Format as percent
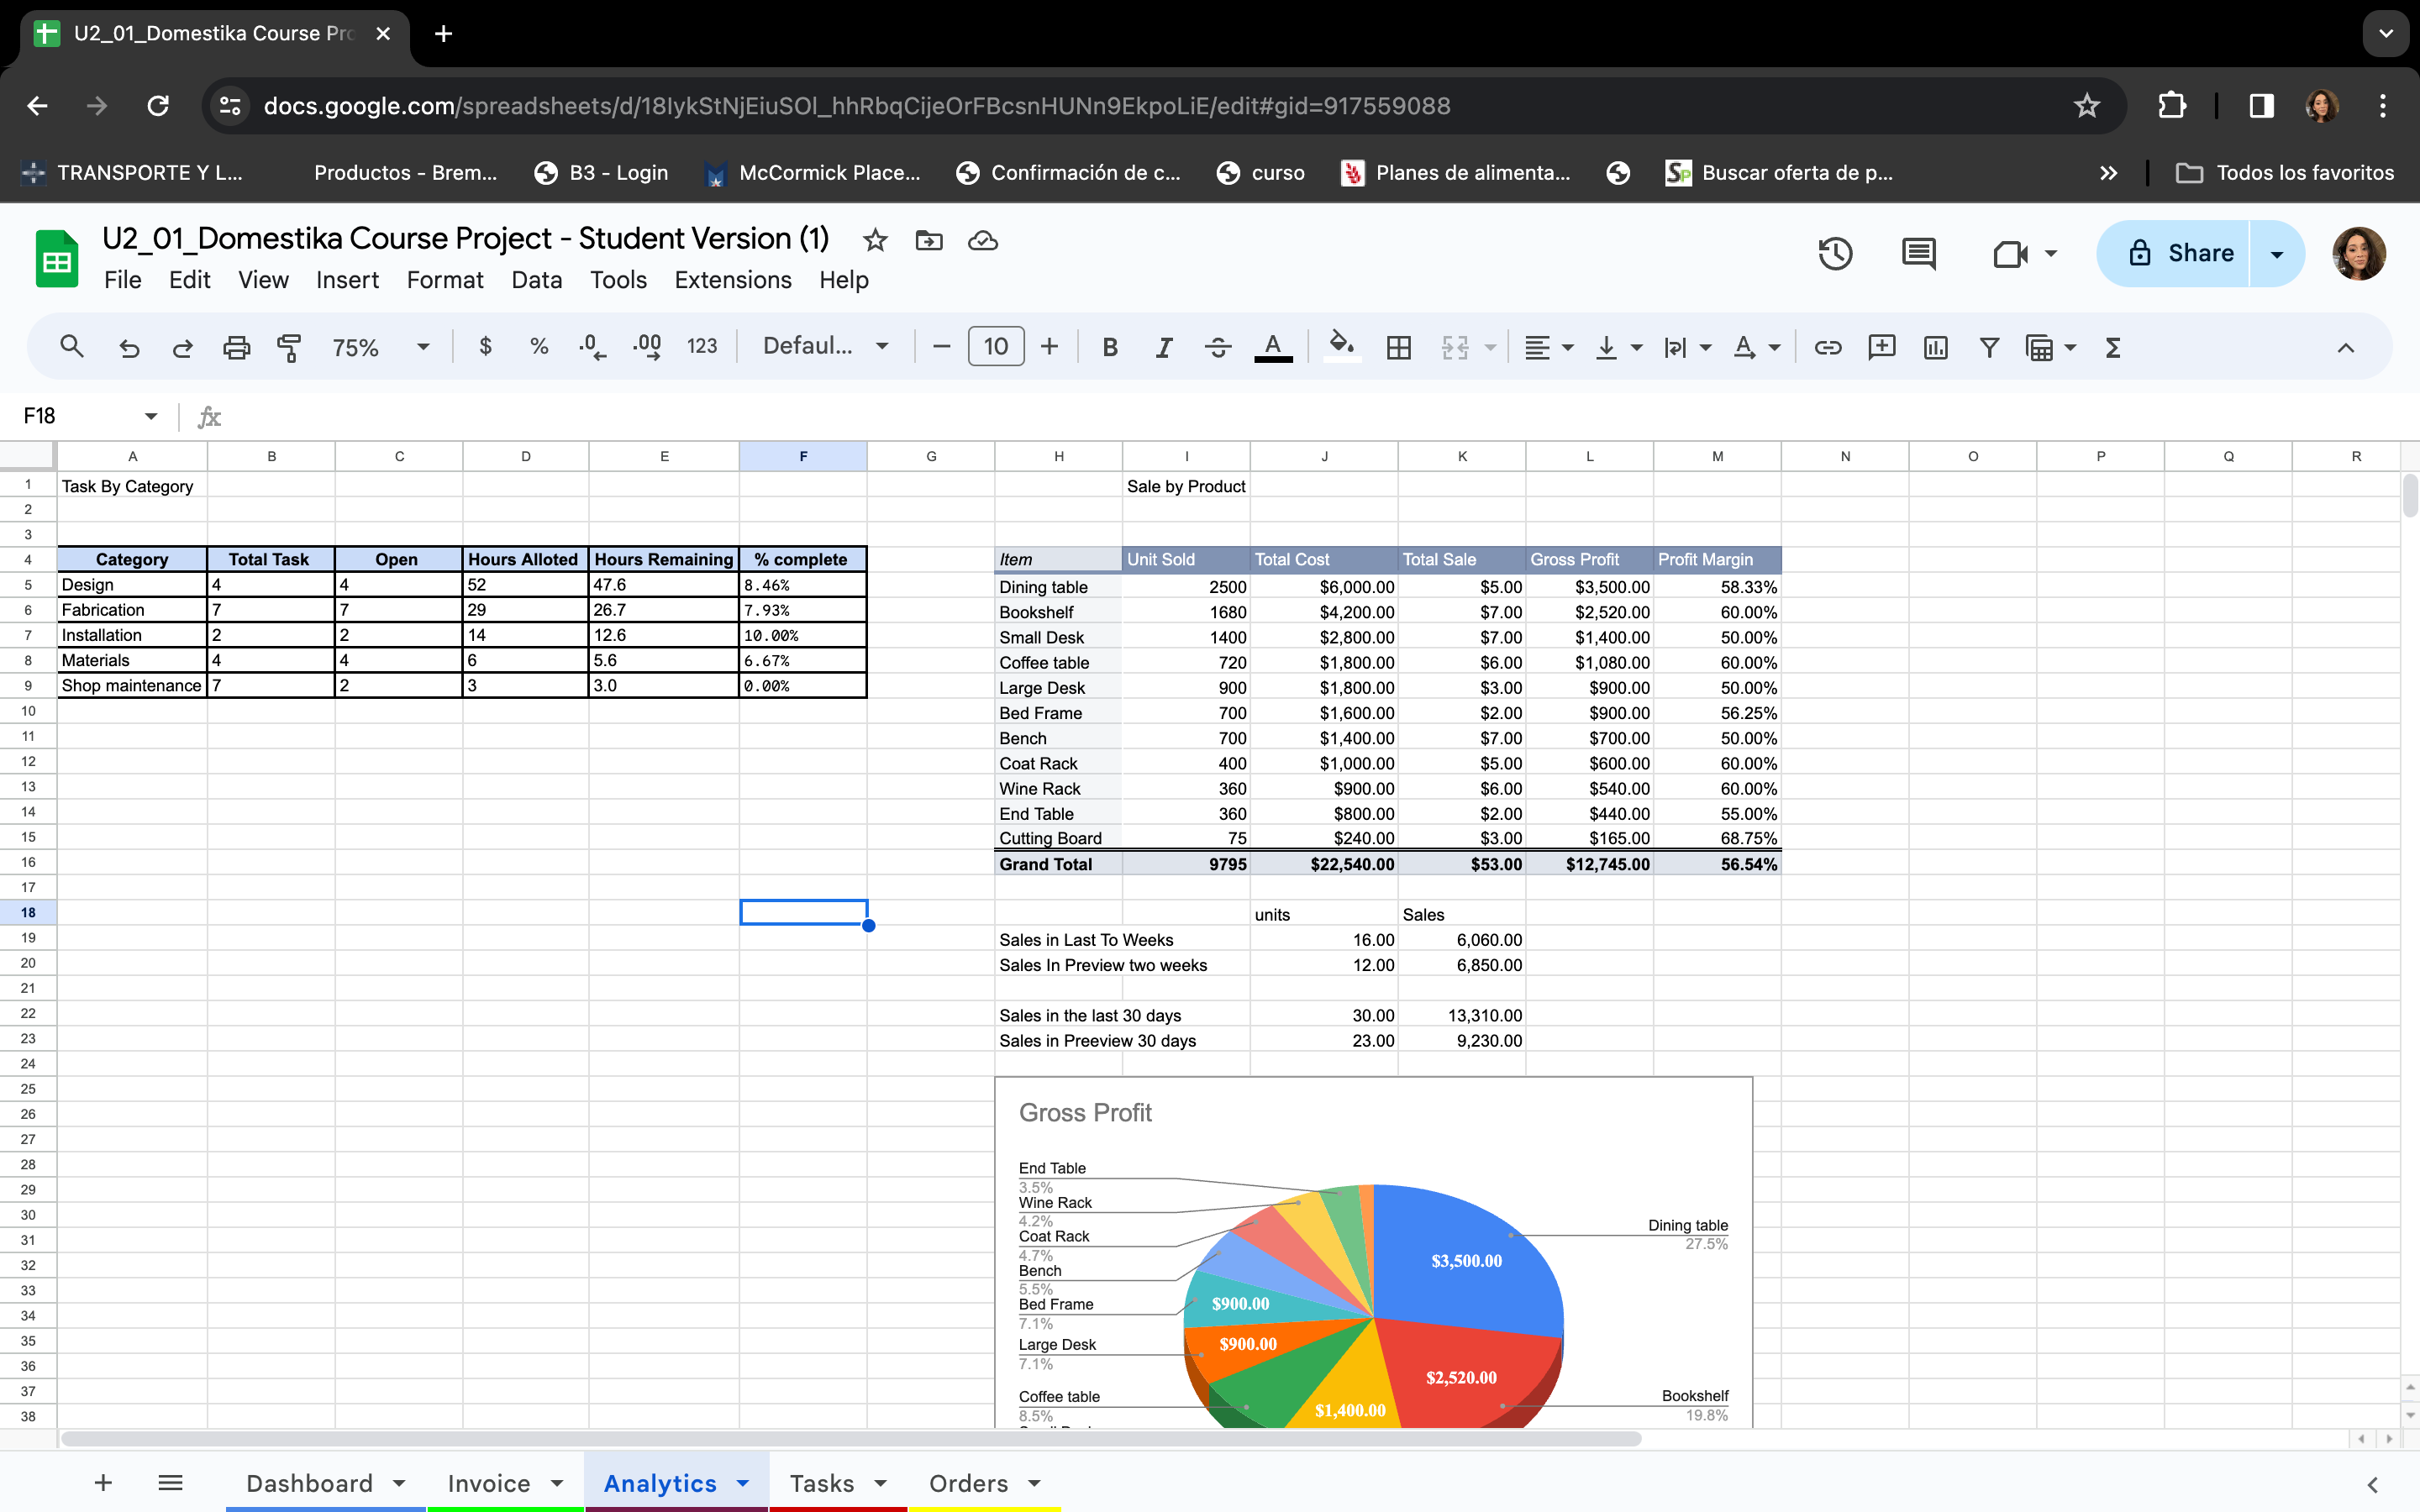 [x=539, y=347]
